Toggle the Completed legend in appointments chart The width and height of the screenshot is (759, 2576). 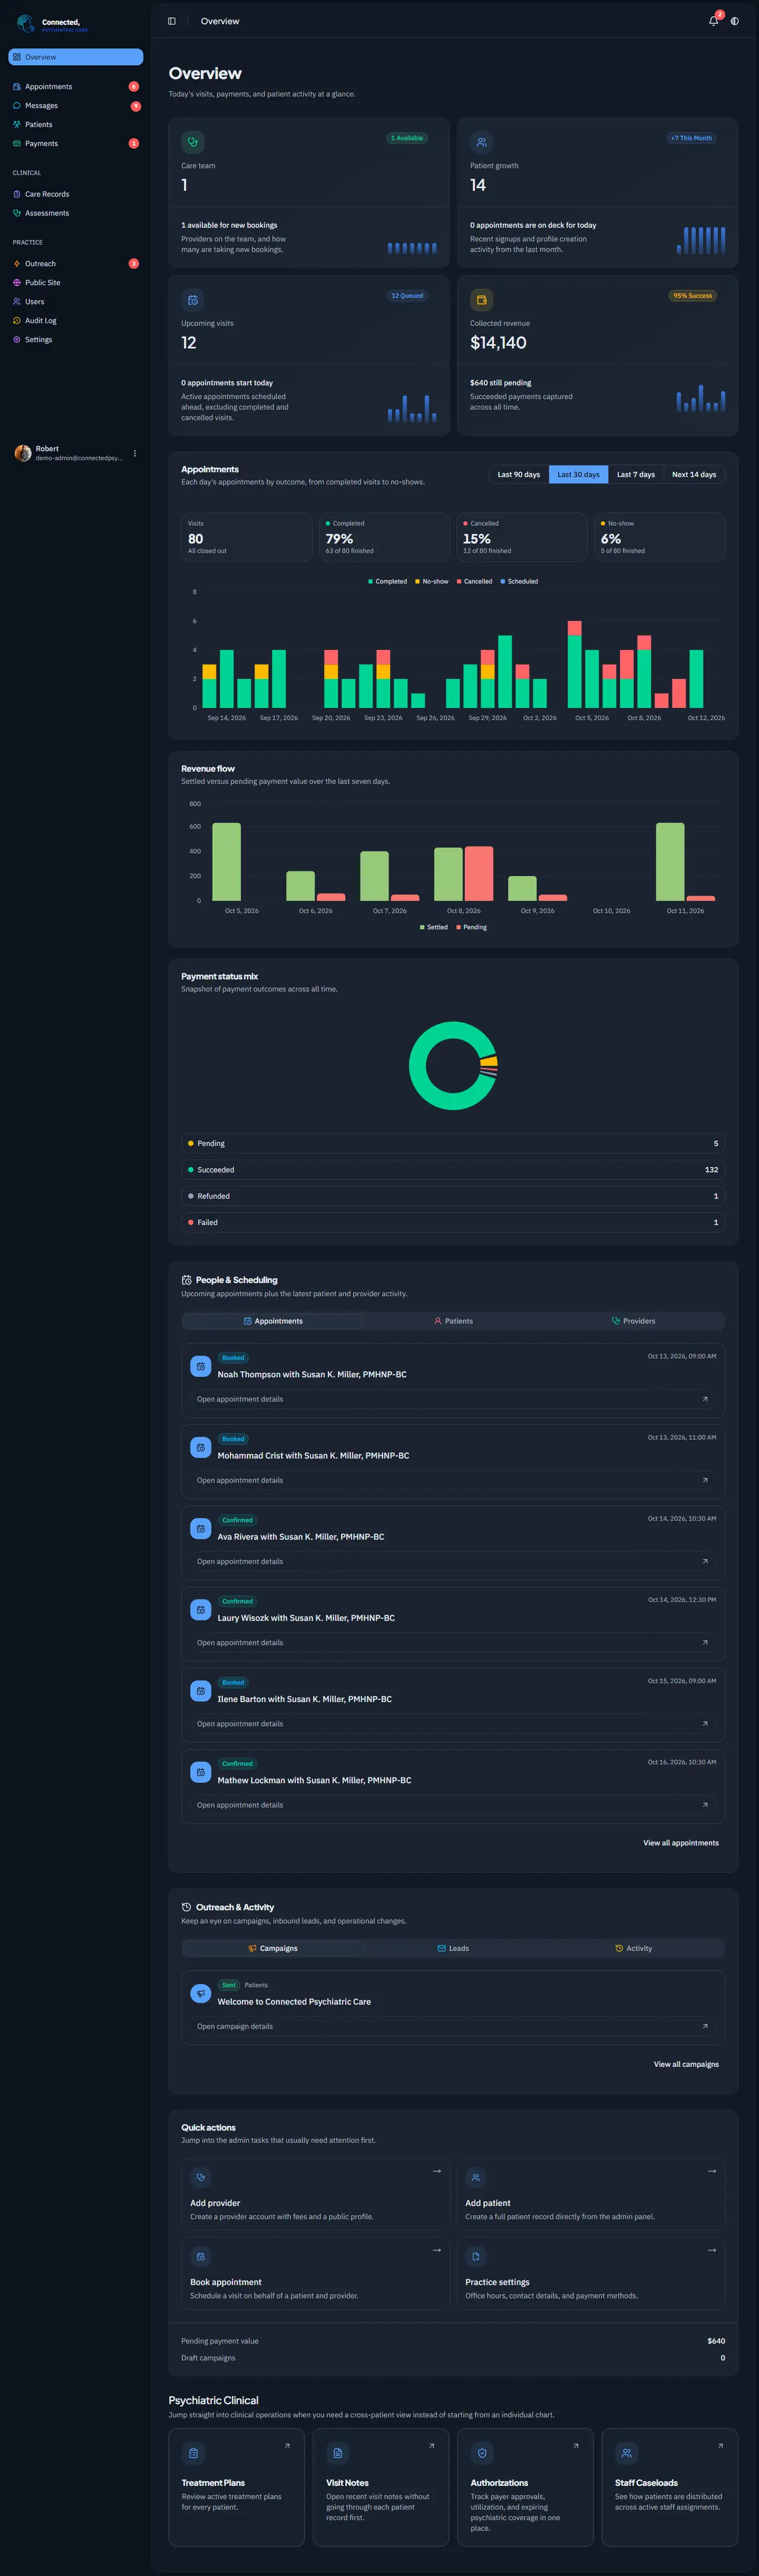click(x=388, y=581)
